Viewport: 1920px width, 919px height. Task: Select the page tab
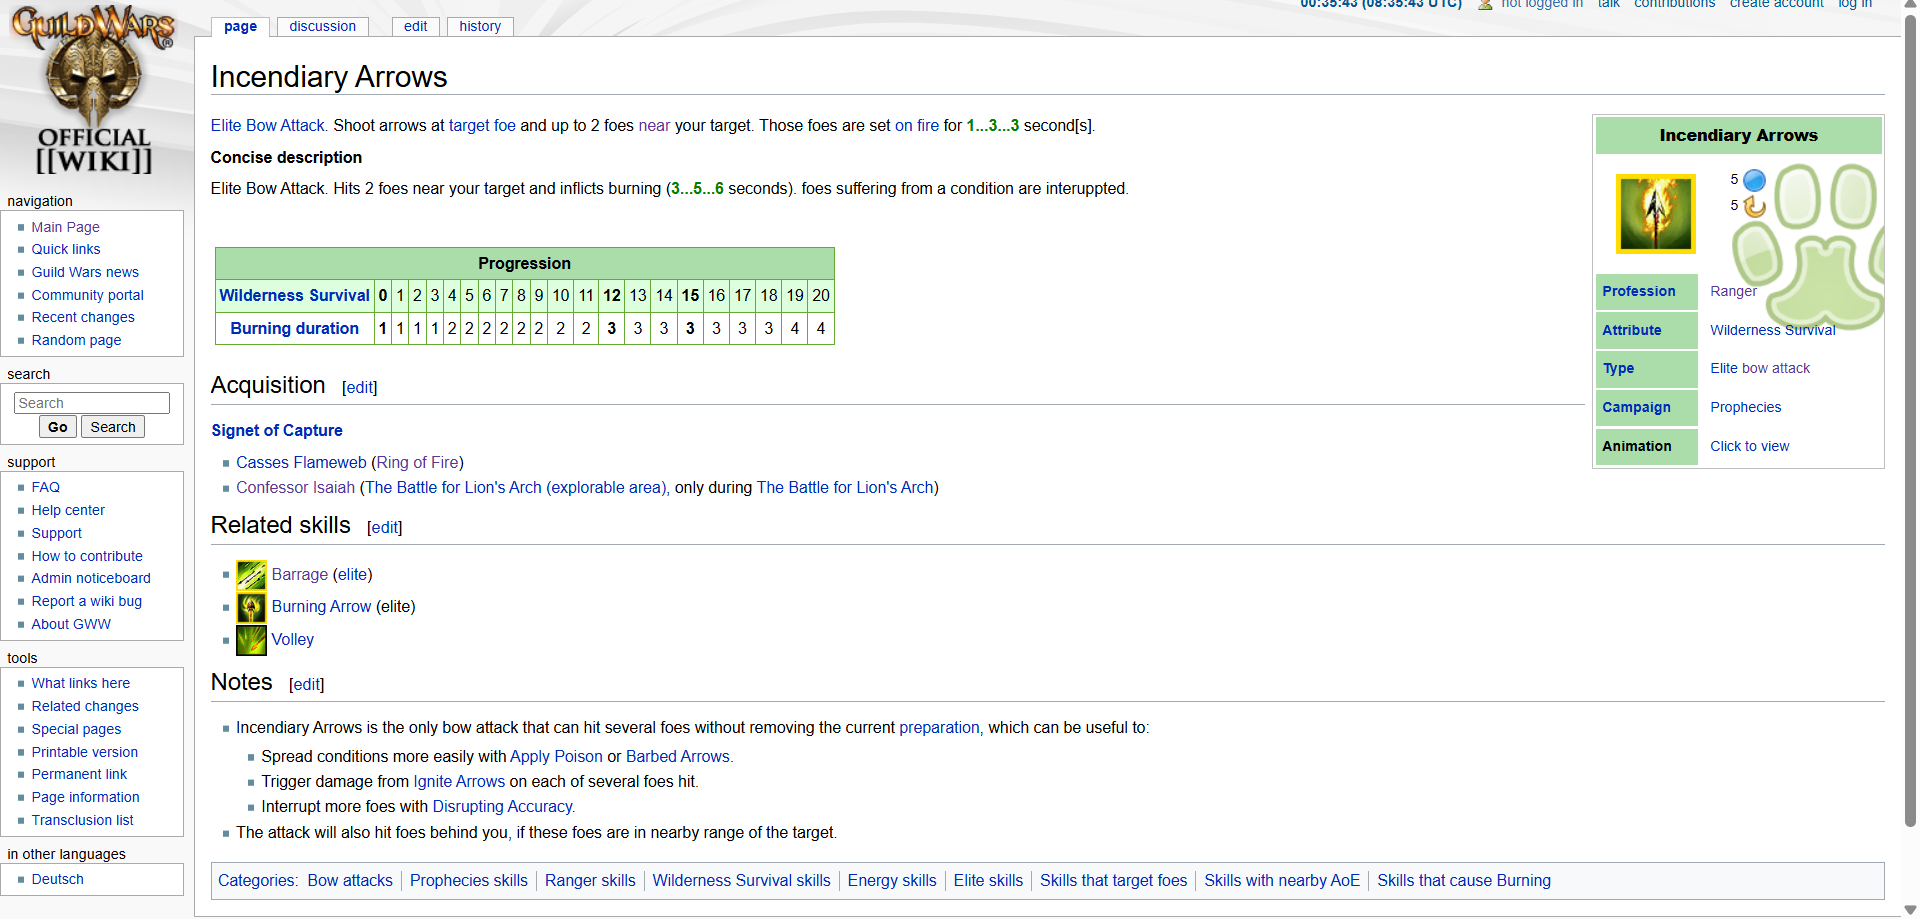click(x=240, y=26)
